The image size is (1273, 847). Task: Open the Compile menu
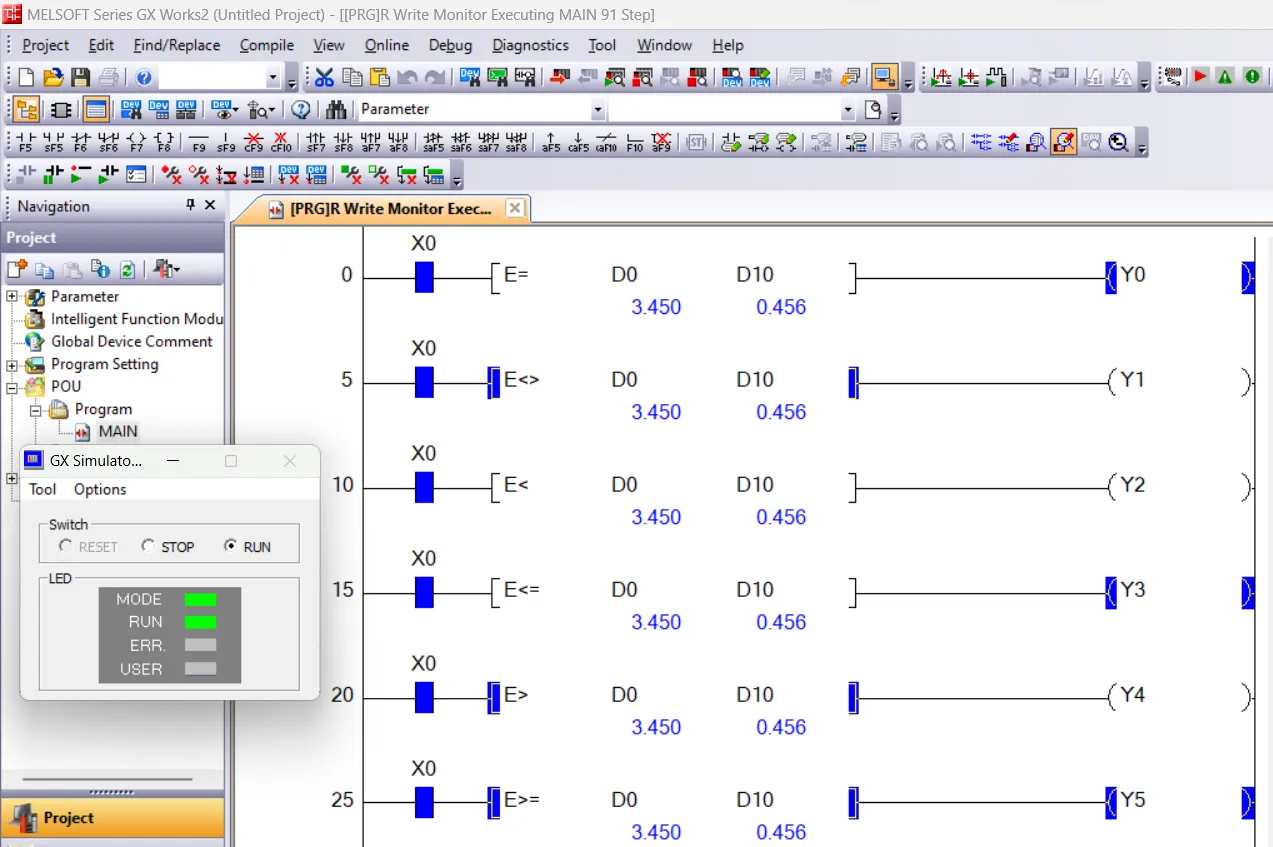[267, 45]
